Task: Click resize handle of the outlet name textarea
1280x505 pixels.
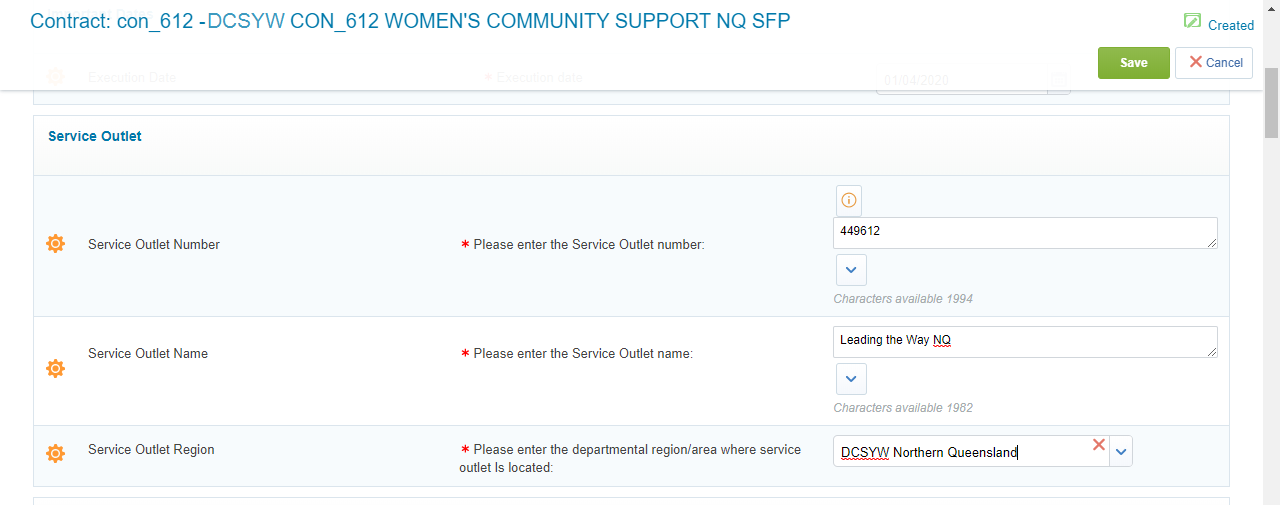Action: click(x=1213, y=352)
